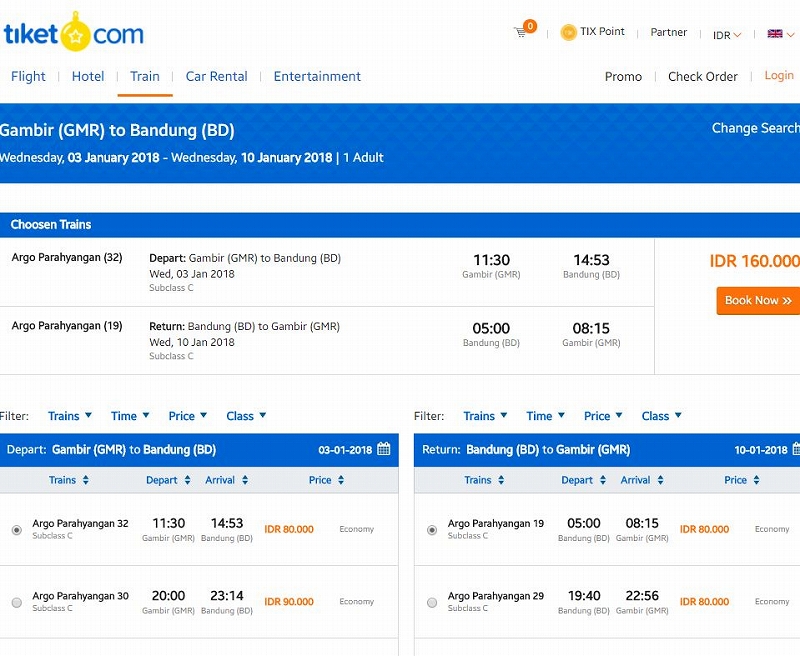The height and width of the screenshot is (656, 800).
Task: Sort departure list by Price column
Action: (327, 480)
